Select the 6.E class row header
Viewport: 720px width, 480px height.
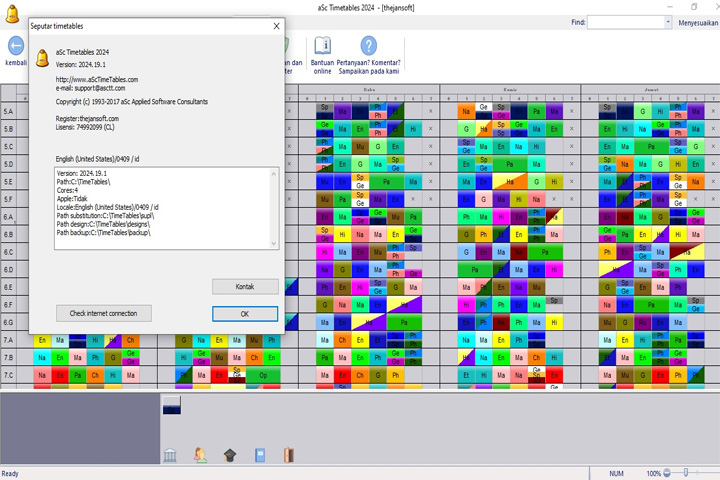coord(8,287)
